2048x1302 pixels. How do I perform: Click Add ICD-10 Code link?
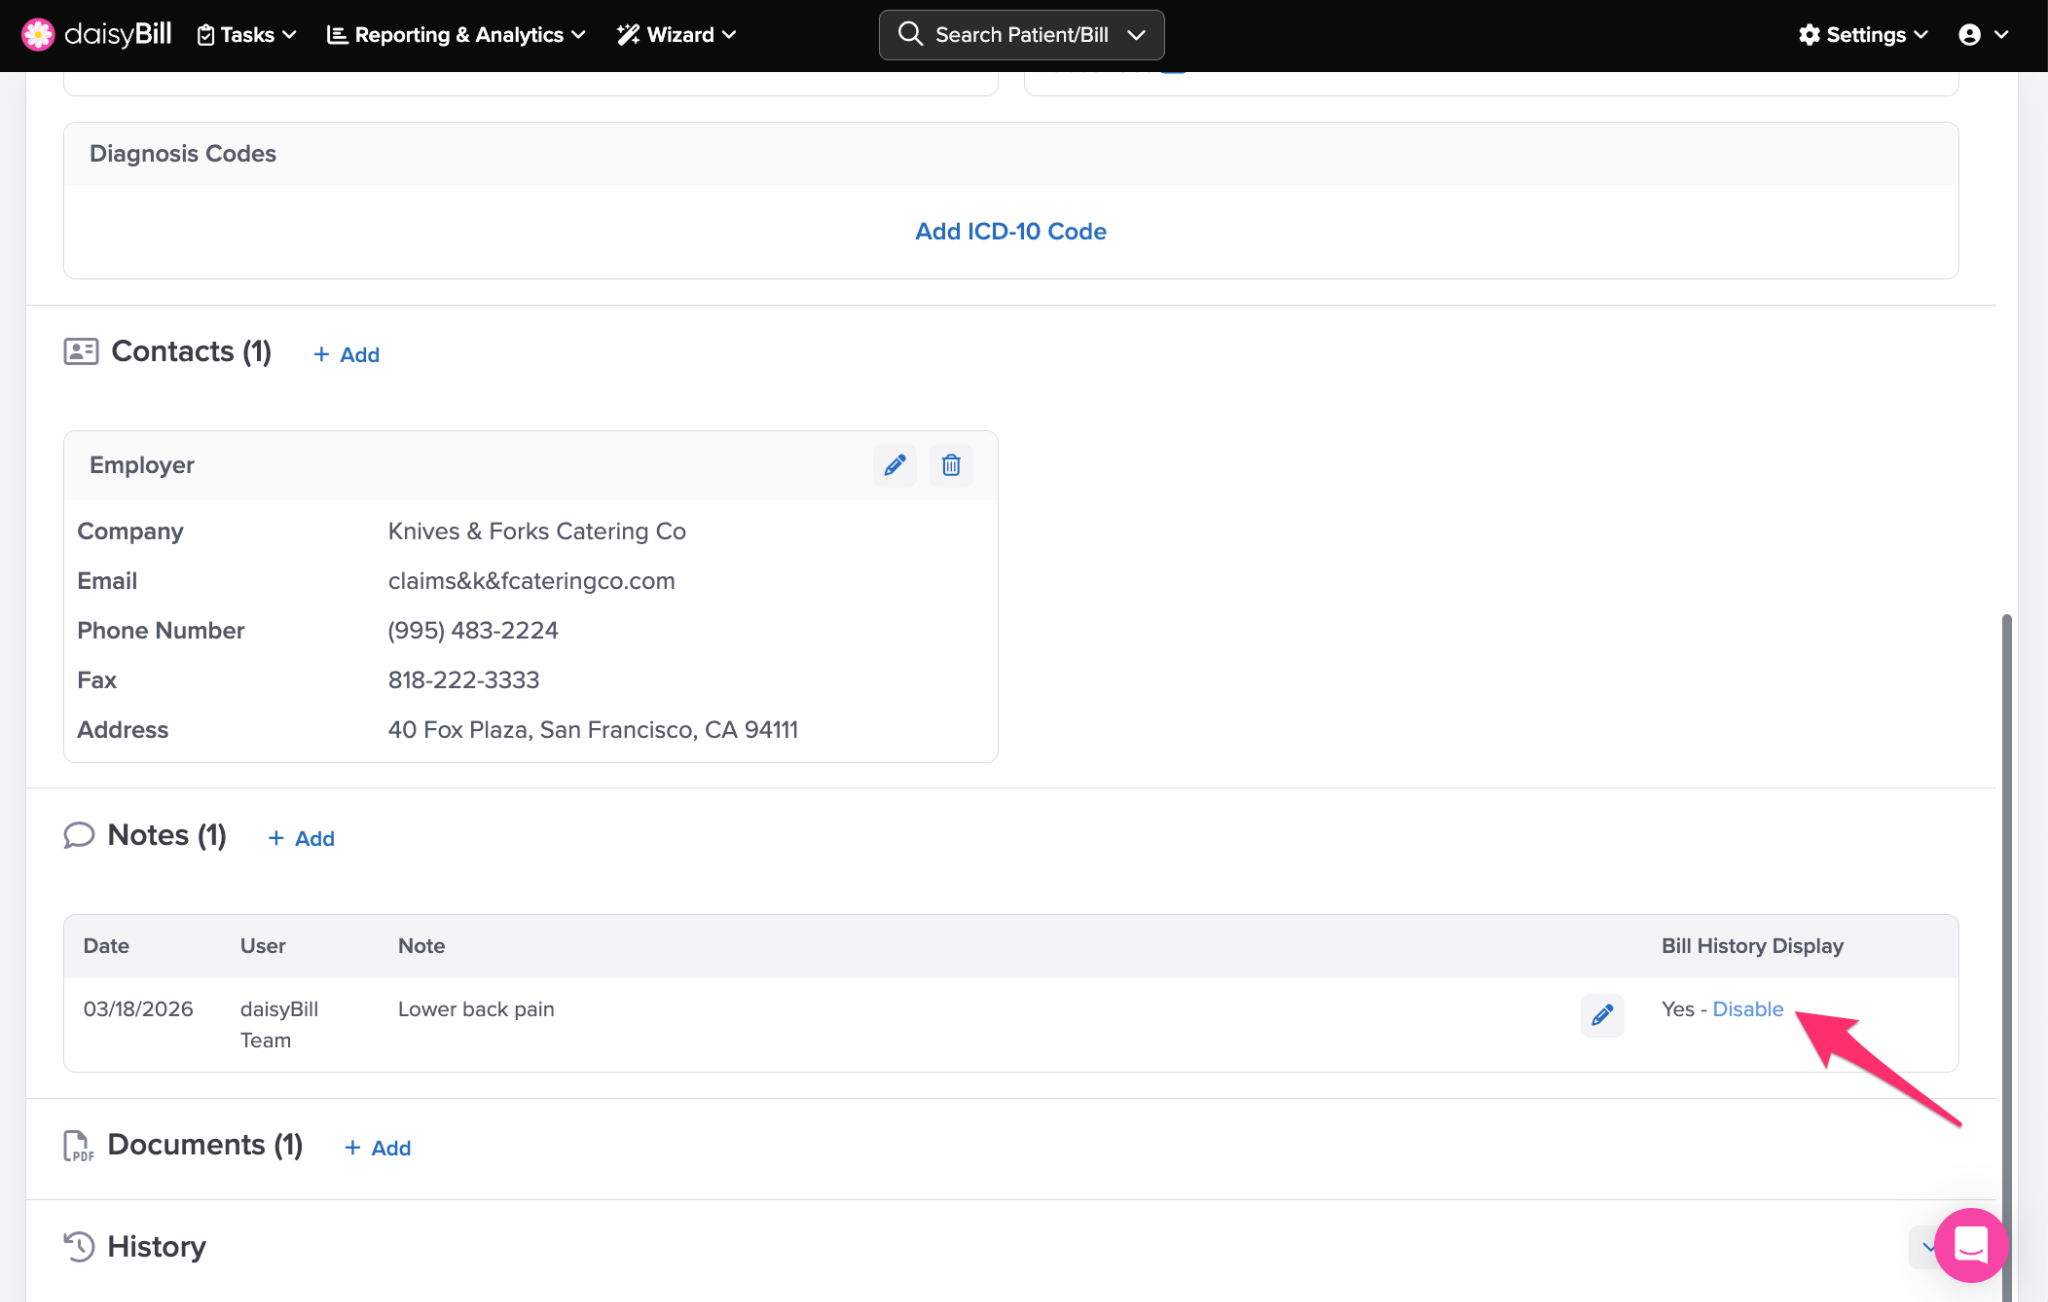coord(1010,231)
